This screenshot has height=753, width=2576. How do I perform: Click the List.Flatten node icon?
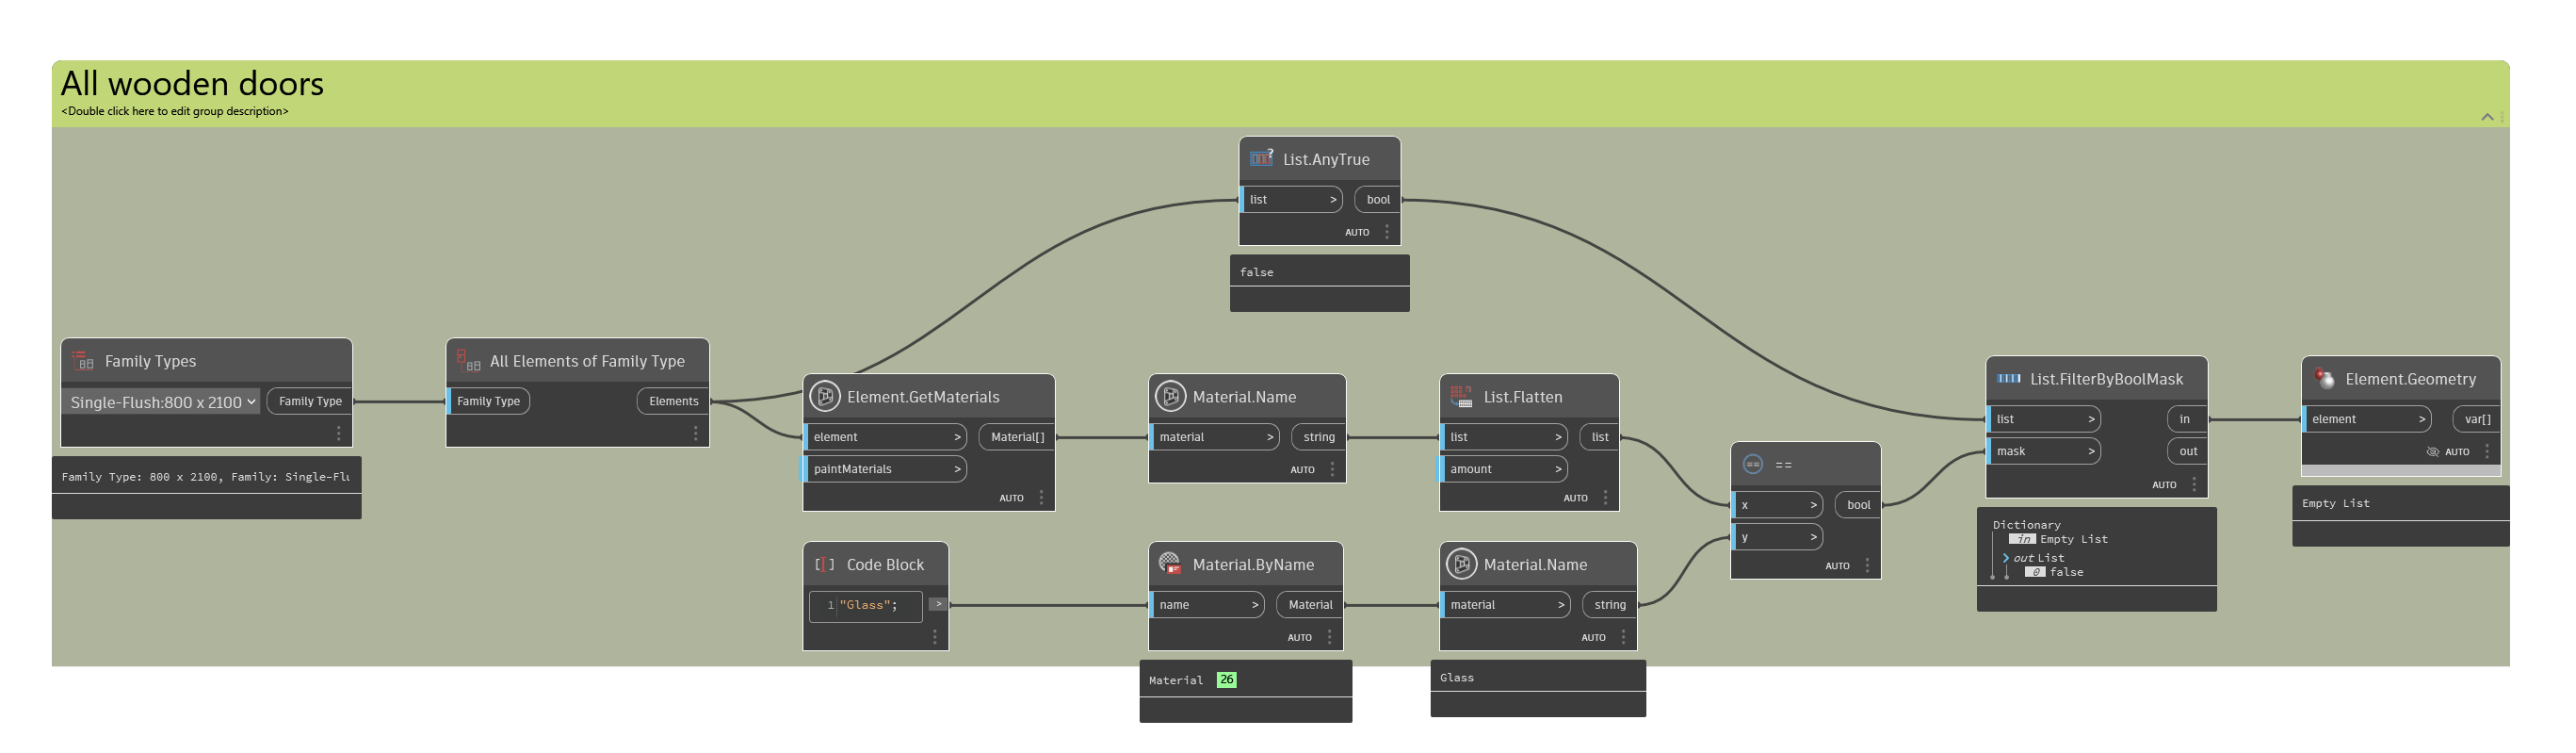1461,397
